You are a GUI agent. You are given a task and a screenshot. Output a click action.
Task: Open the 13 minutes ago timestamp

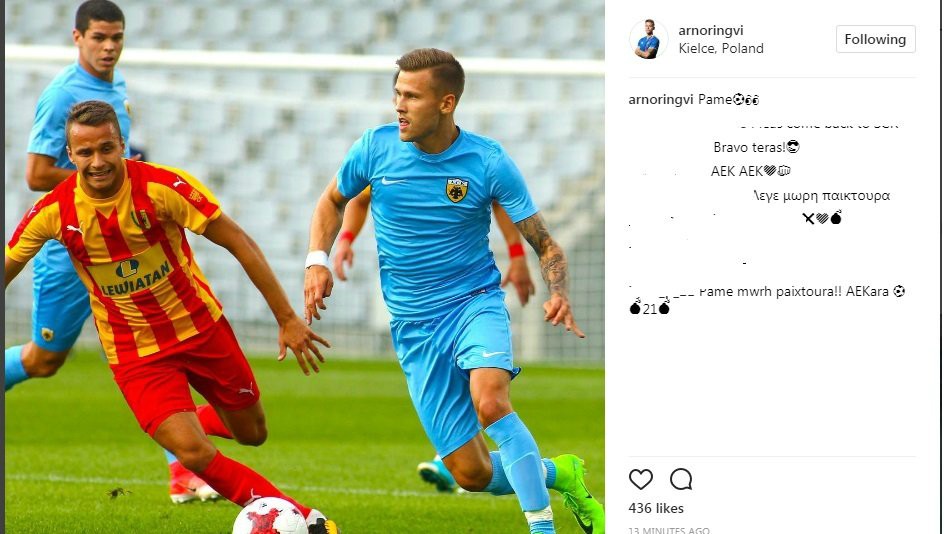[669, 530]
